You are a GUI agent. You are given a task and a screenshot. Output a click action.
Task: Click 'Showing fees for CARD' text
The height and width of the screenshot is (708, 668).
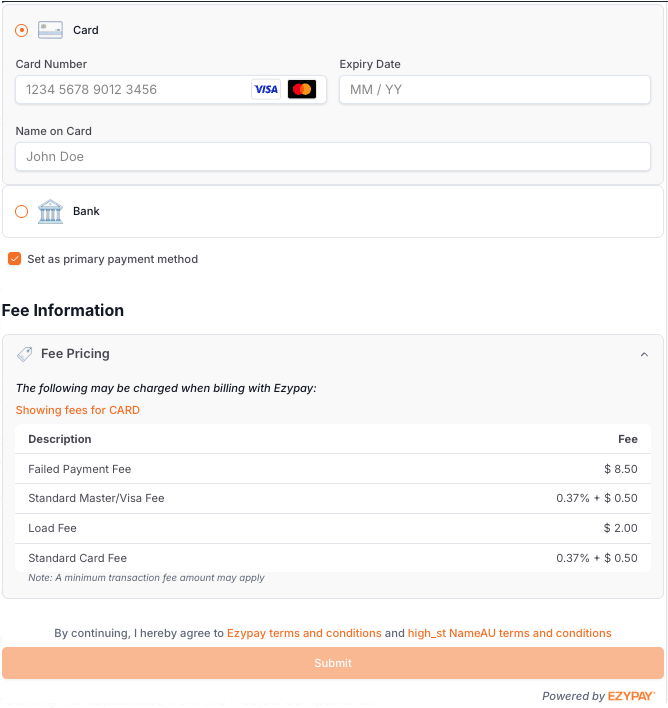tap(78, 410)
